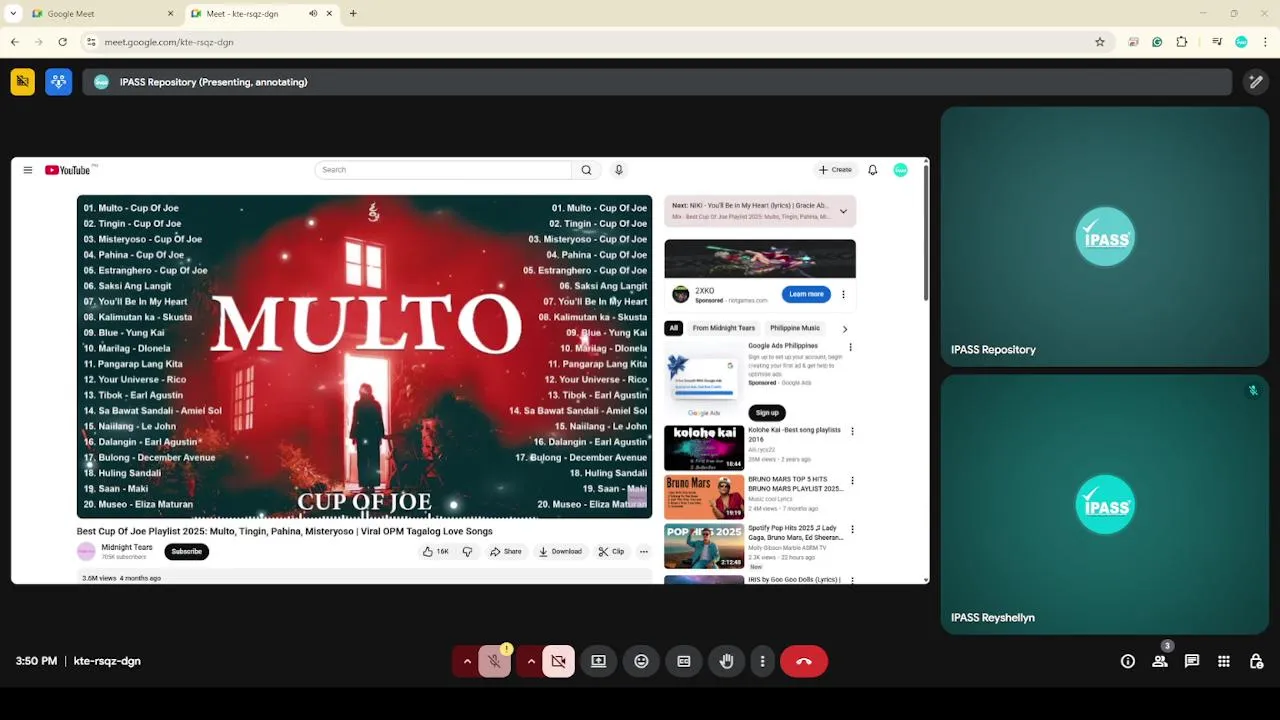Show the People panel
The width and height of the screenshot is (1280, 720).
(1160, 661)
